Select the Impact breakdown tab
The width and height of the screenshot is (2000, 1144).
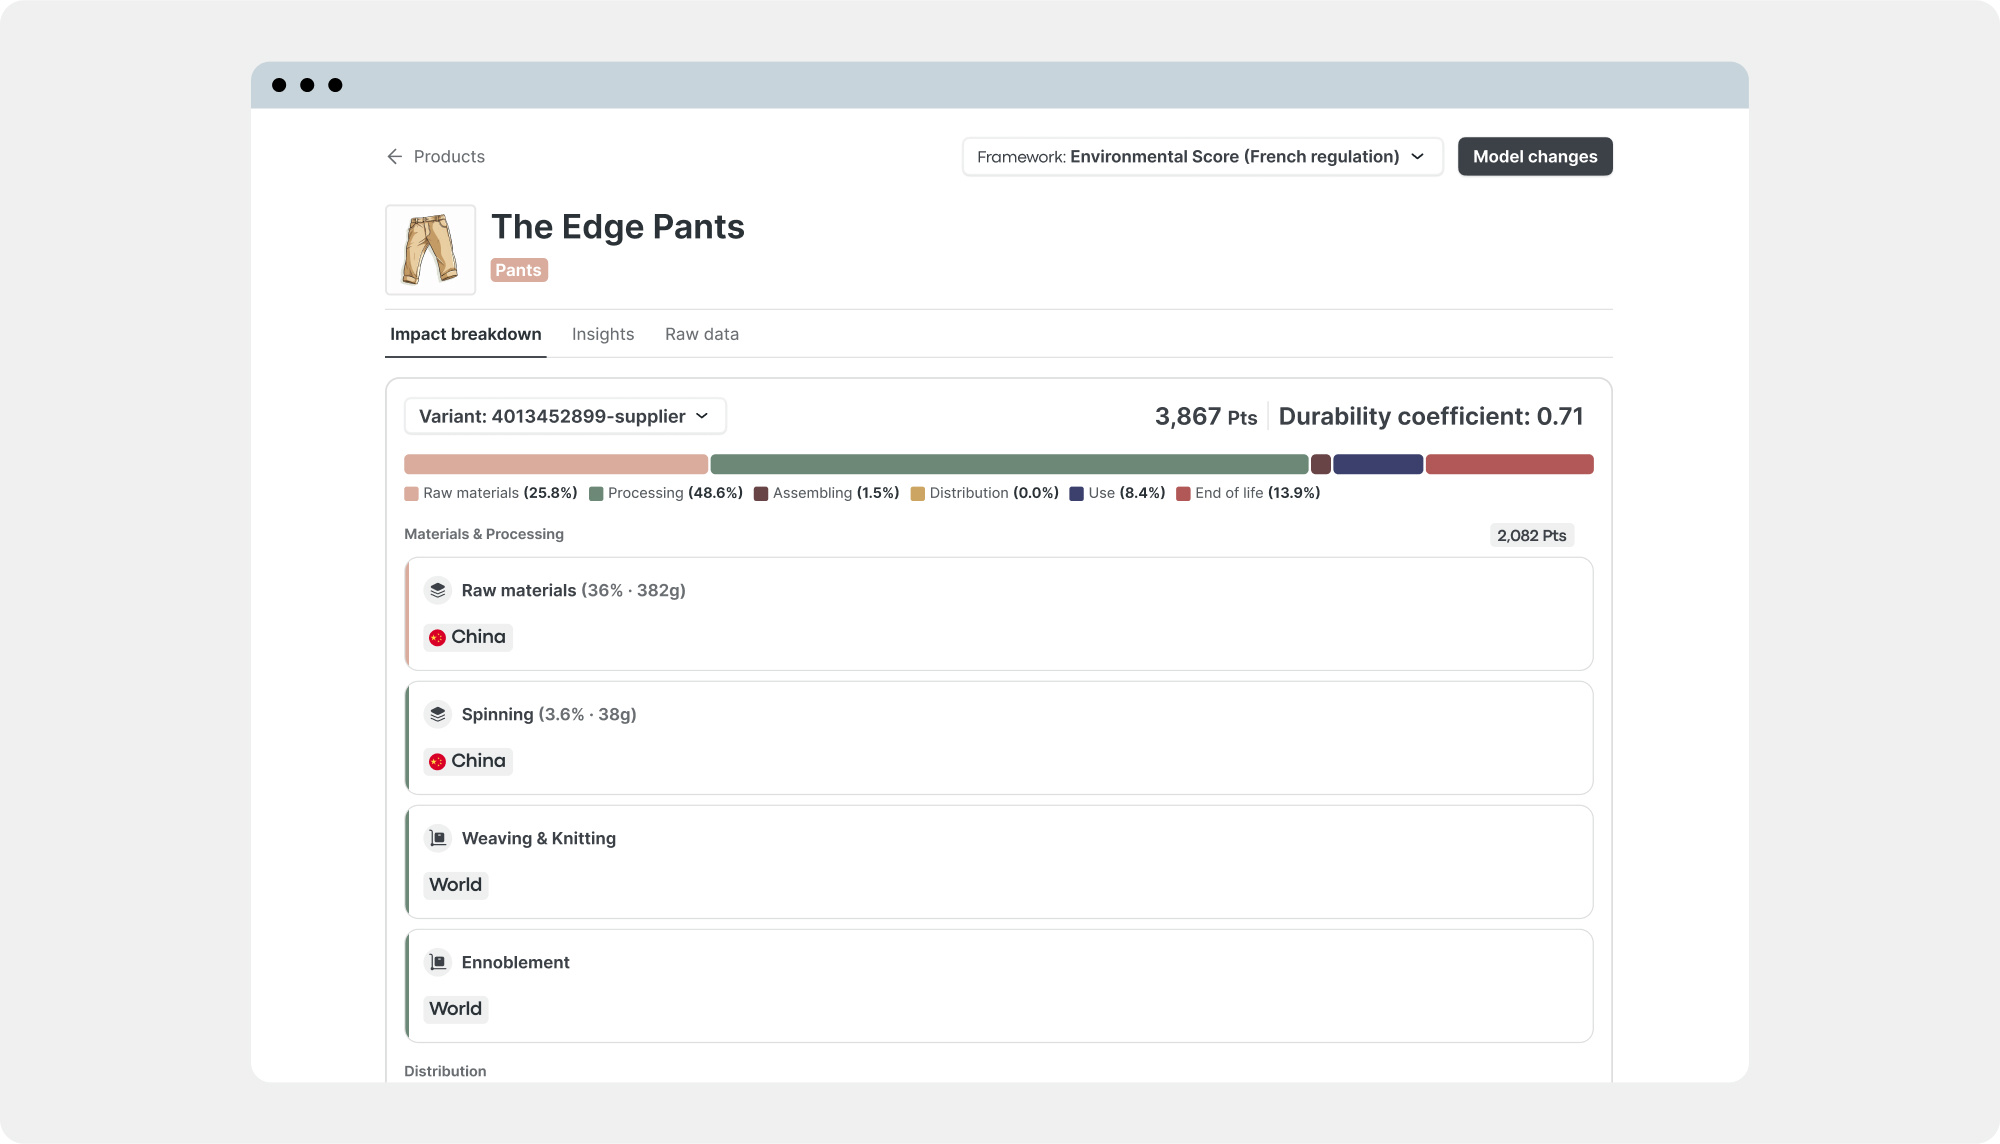[465, 334]
